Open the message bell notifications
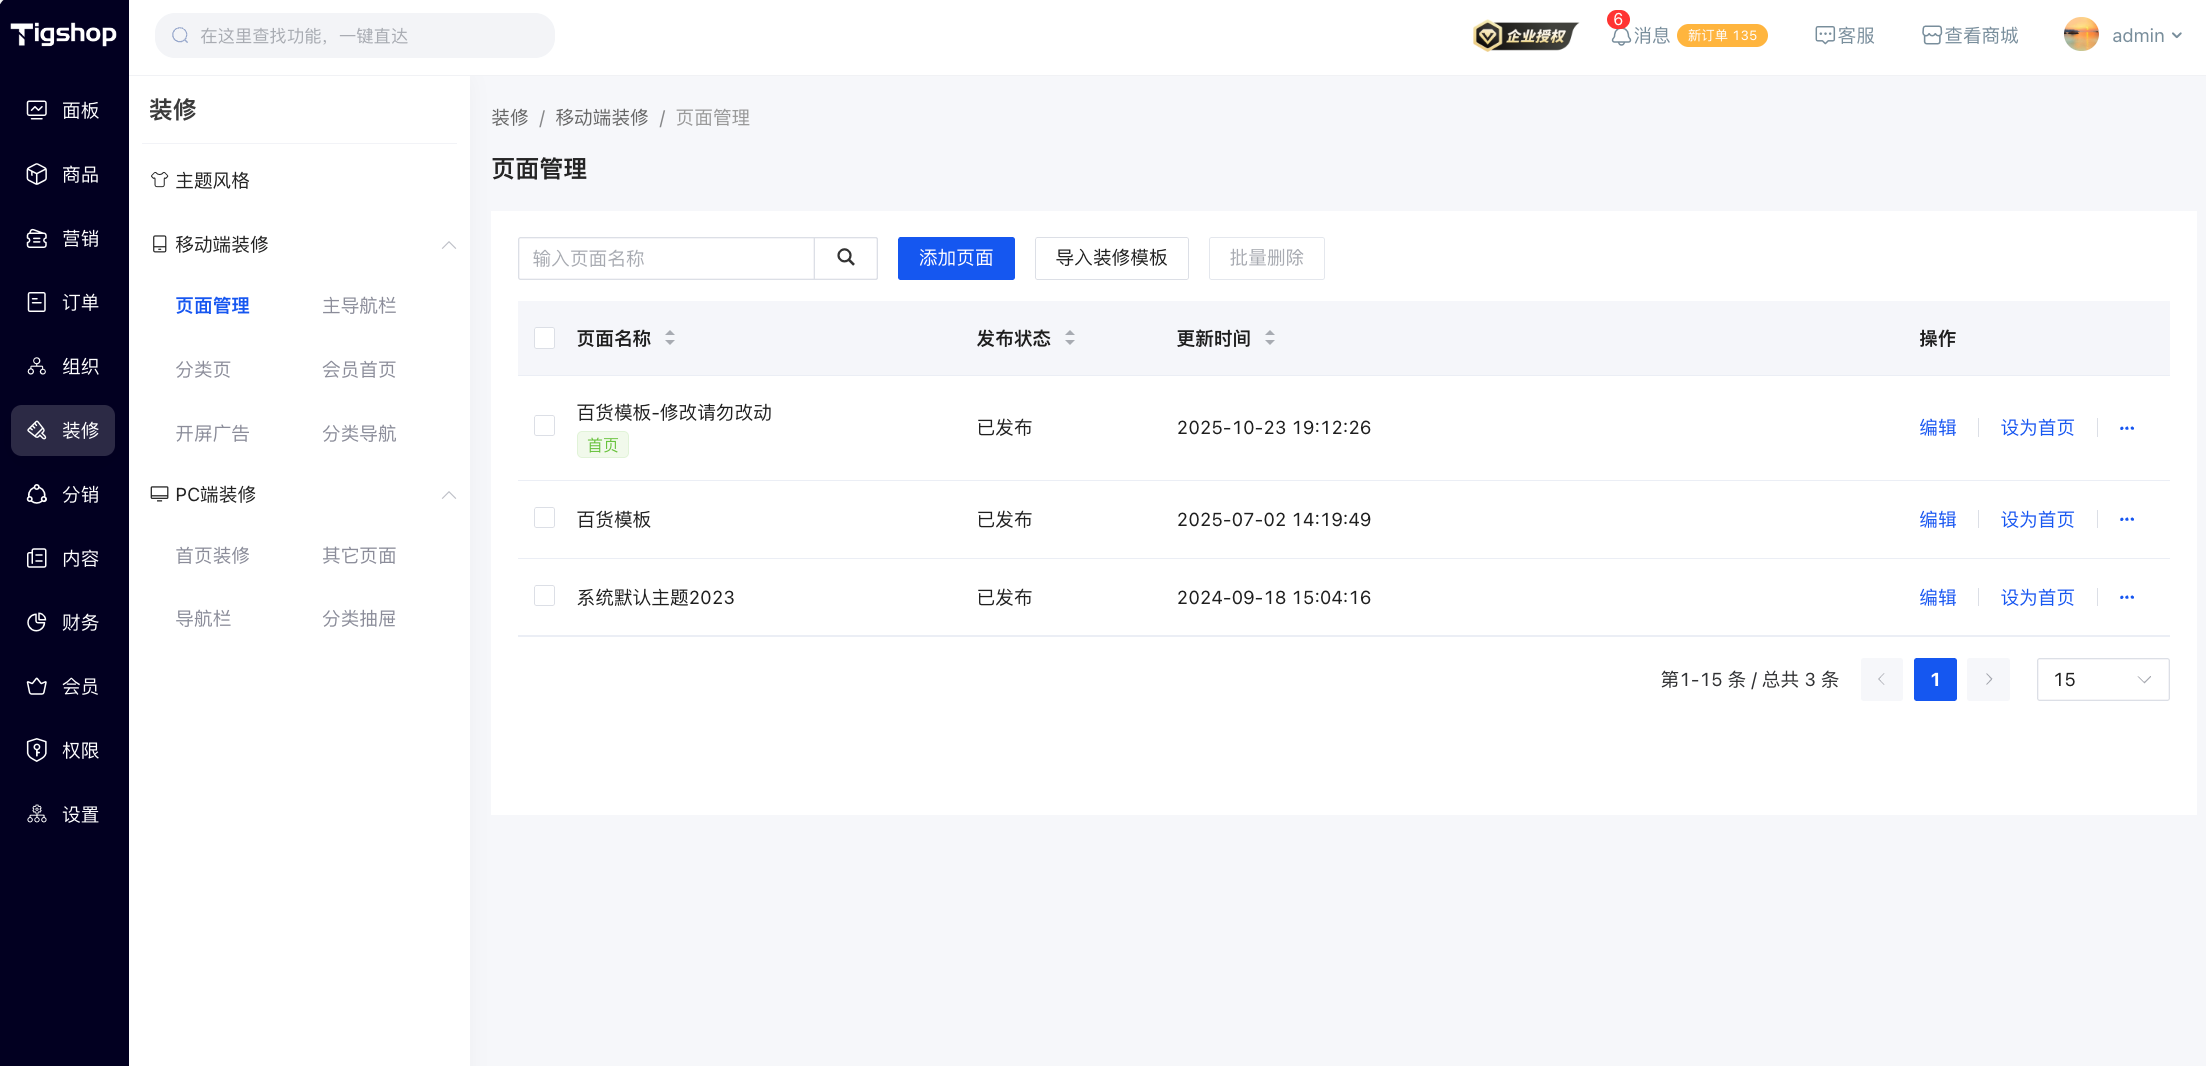The height and width of the screenshot is (1066, 2206). coord(1621,36)
